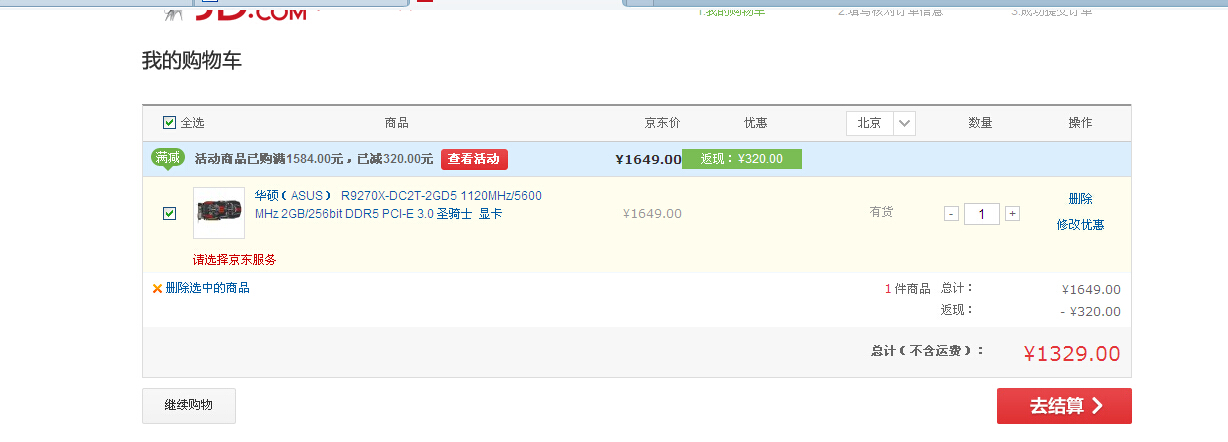Click the 请选择京东服务 link
1228x442 pixels.
click(235, 259)
